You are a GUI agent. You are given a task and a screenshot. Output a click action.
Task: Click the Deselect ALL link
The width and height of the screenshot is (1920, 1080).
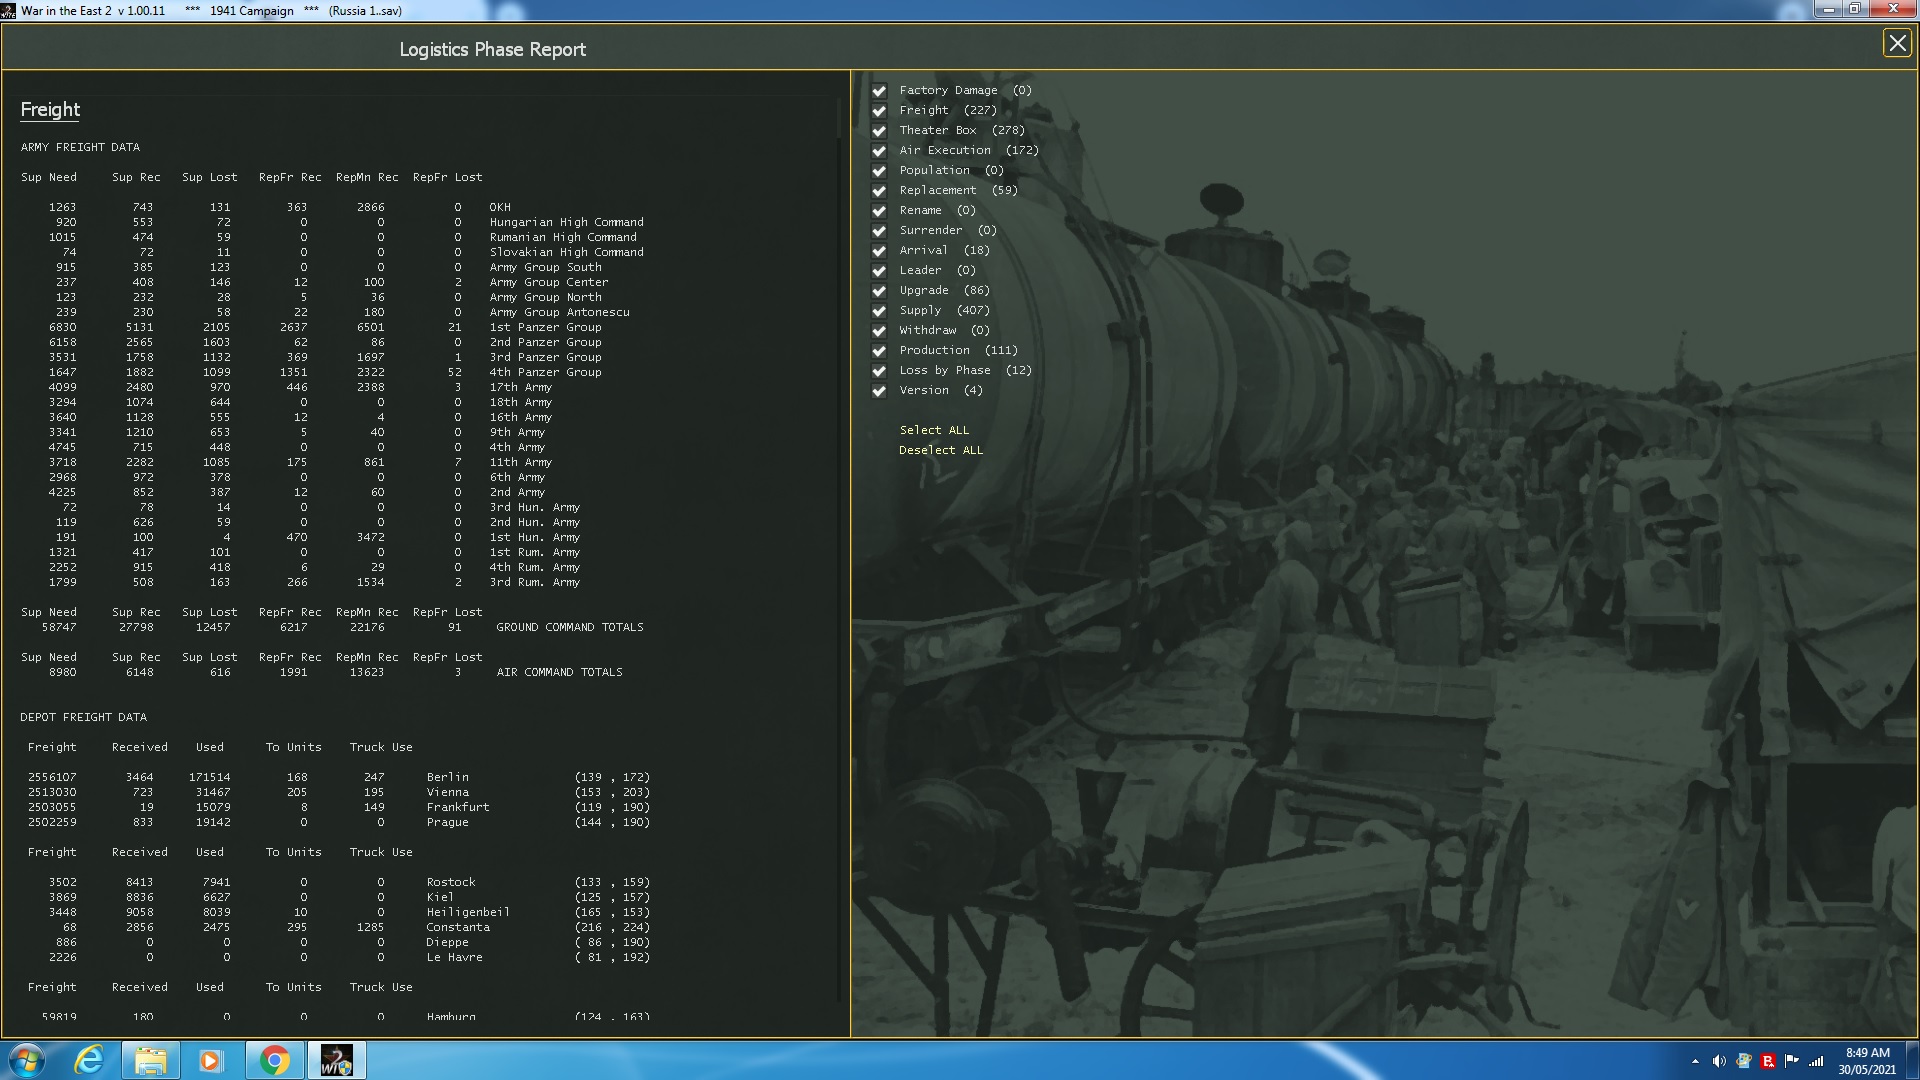click(x=940, y=450)
